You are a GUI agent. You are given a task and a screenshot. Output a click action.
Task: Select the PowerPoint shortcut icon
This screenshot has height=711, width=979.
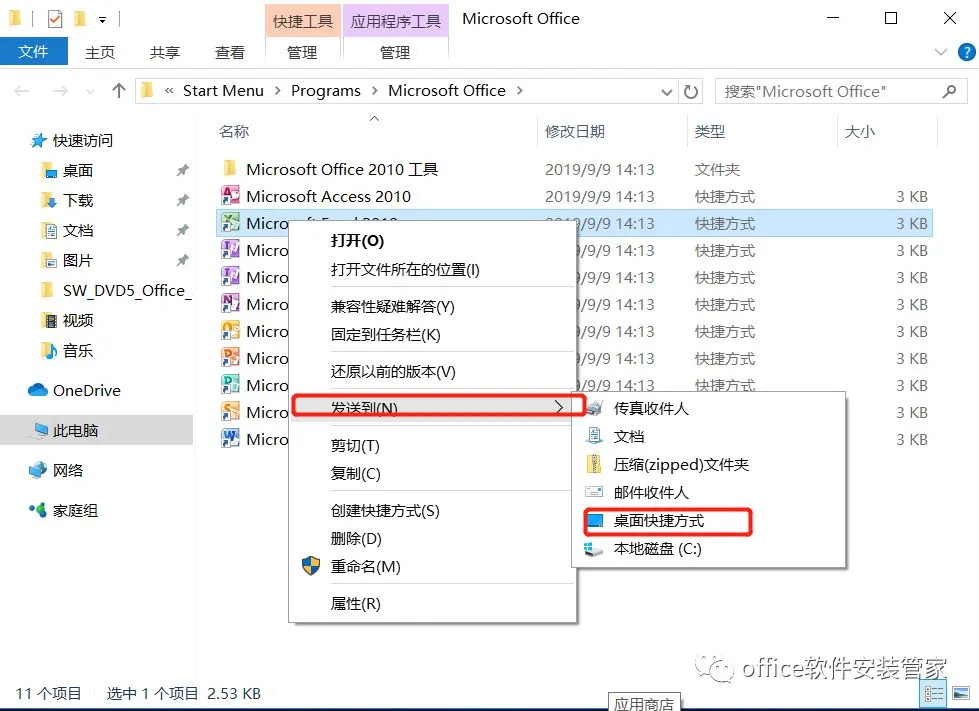click(230, 358)
